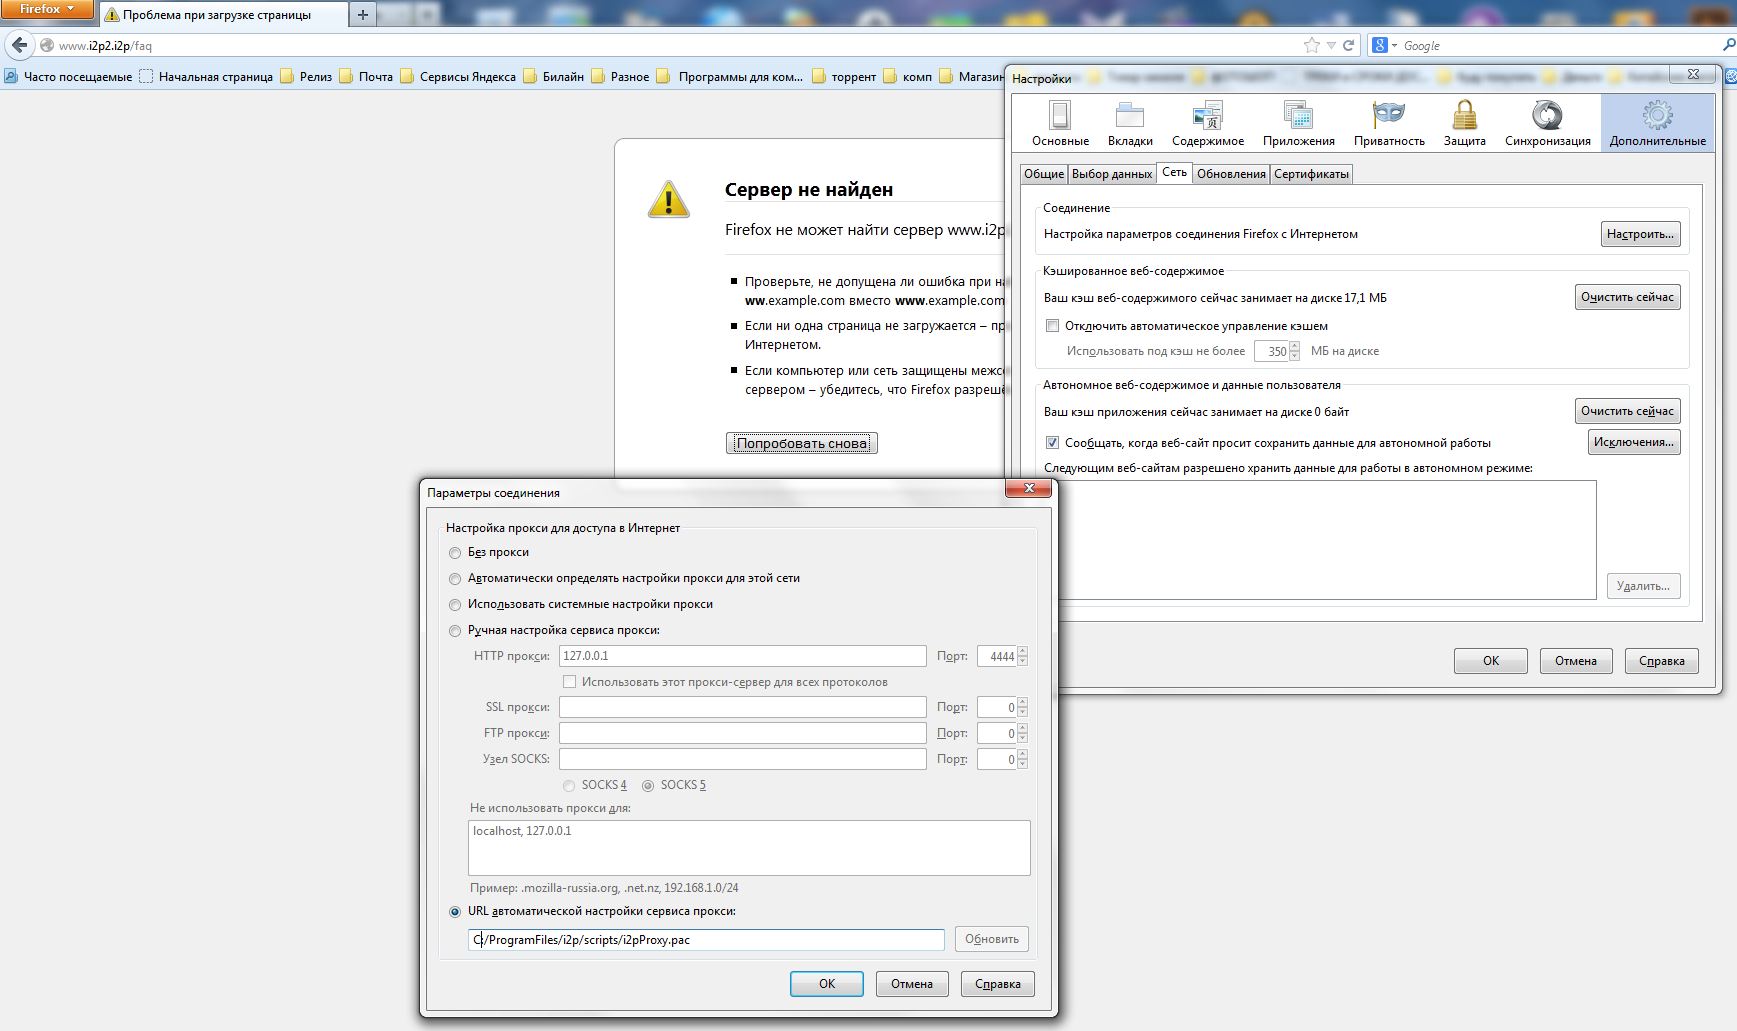This screenshot has width=1737, height=1031.
Task: Switch to the Сеть tab
Action: [1174, 172]
